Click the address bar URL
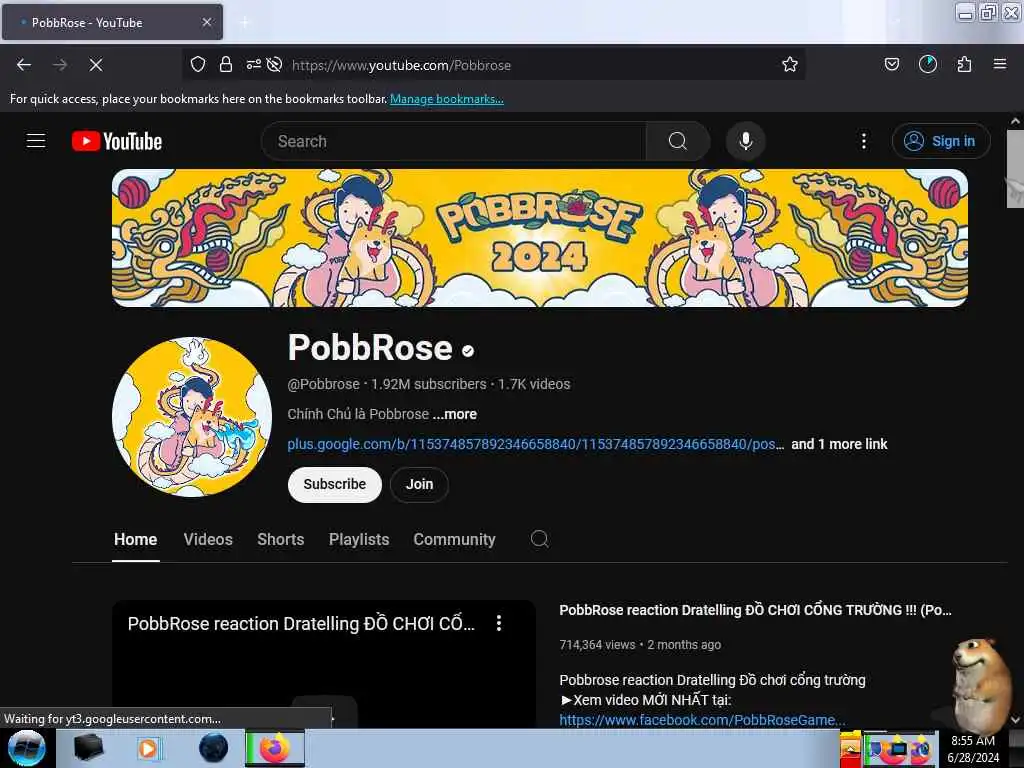The image size is (1024, 768). [401, 65]
